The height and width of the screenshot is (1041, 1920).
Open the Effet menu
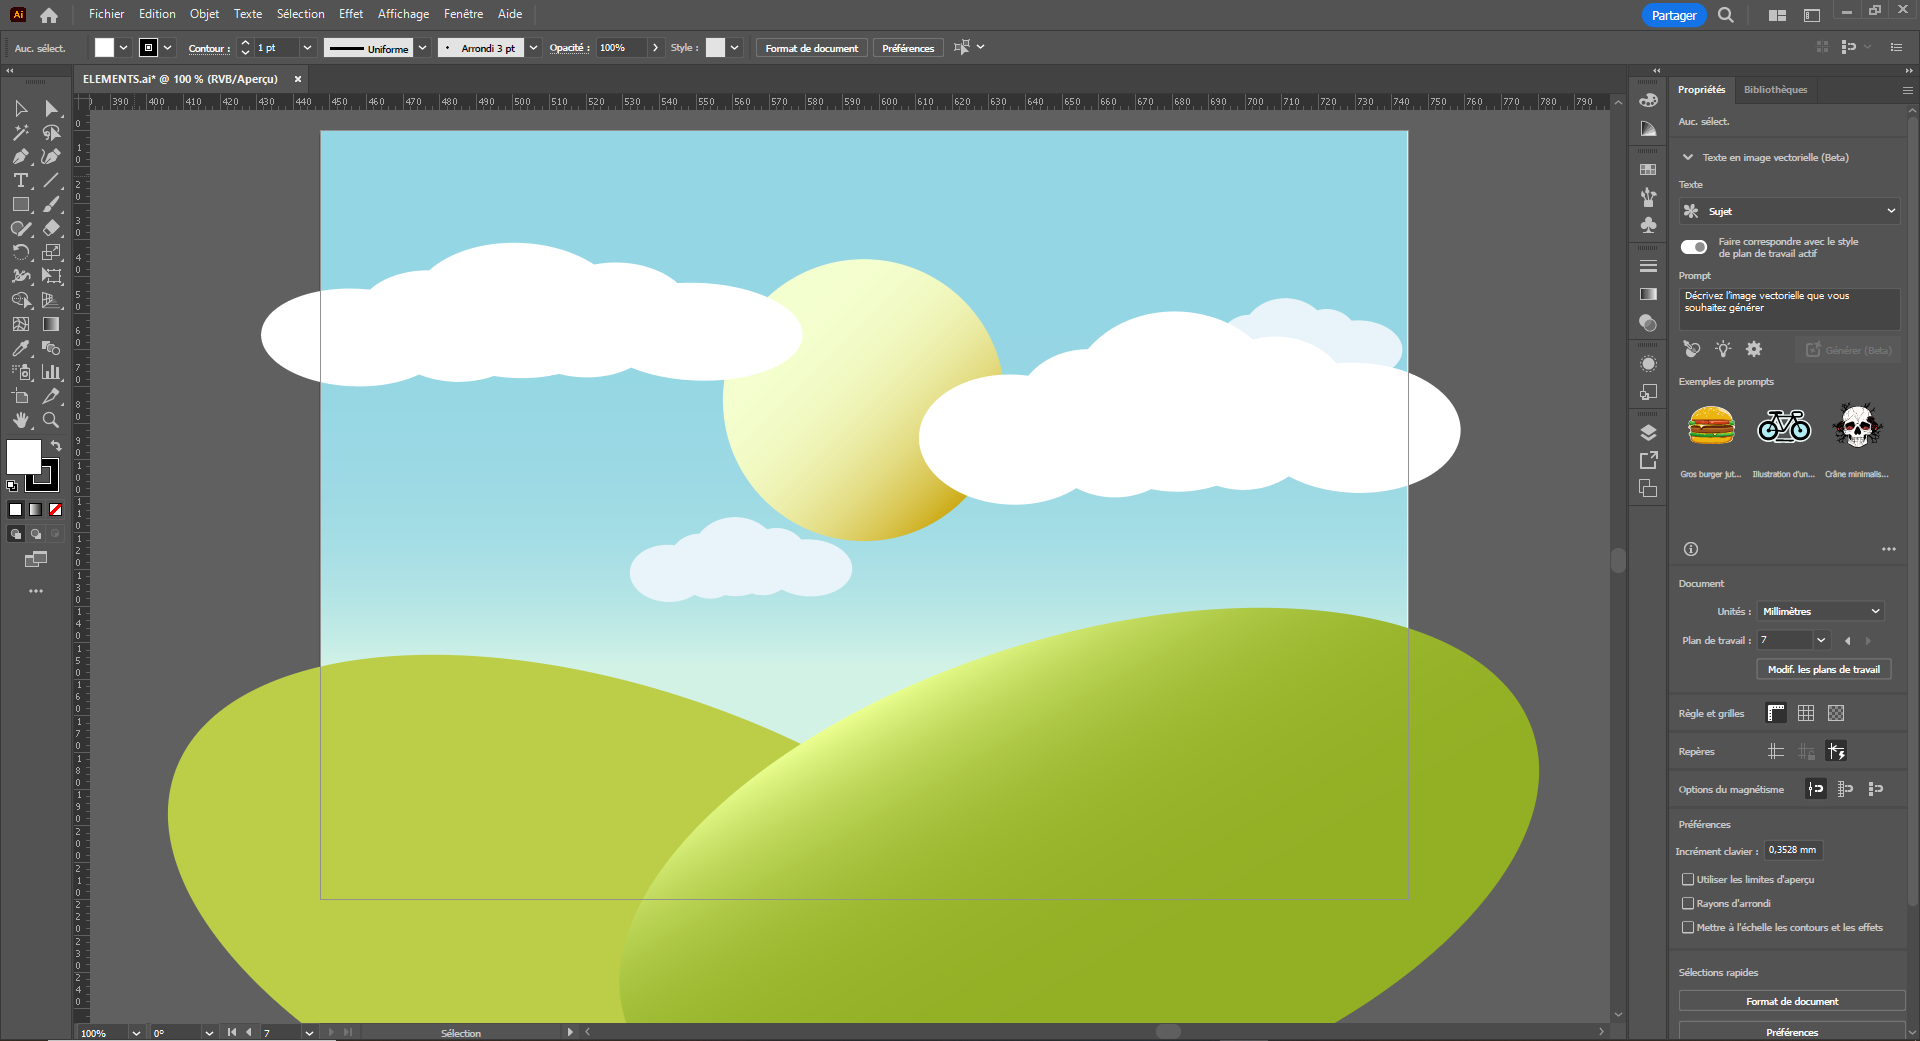click(x=351, y=14)
